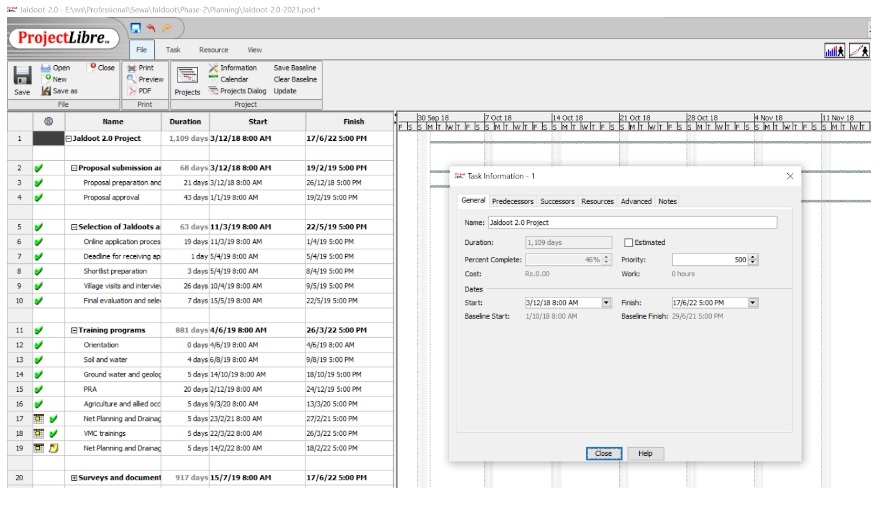Click completed checkmark of Proposal approval row
The image size is (881, 507).
pyautogui.click(x=38, y=198)
